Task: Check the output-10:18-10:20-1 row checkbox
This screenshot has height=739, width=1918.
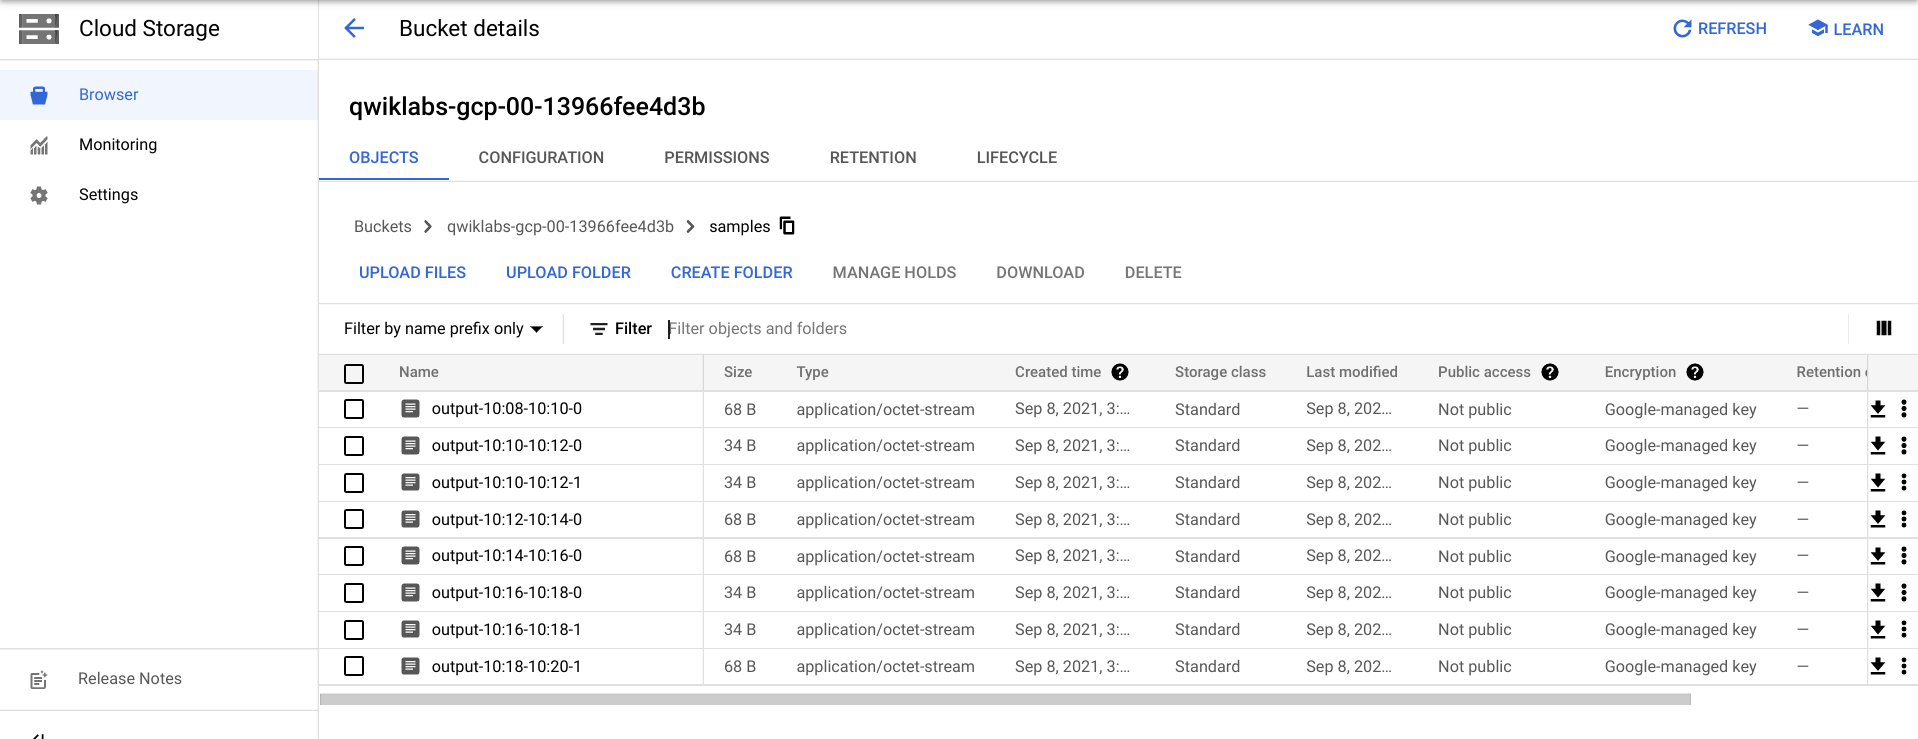Action: [x=354, y=666]
